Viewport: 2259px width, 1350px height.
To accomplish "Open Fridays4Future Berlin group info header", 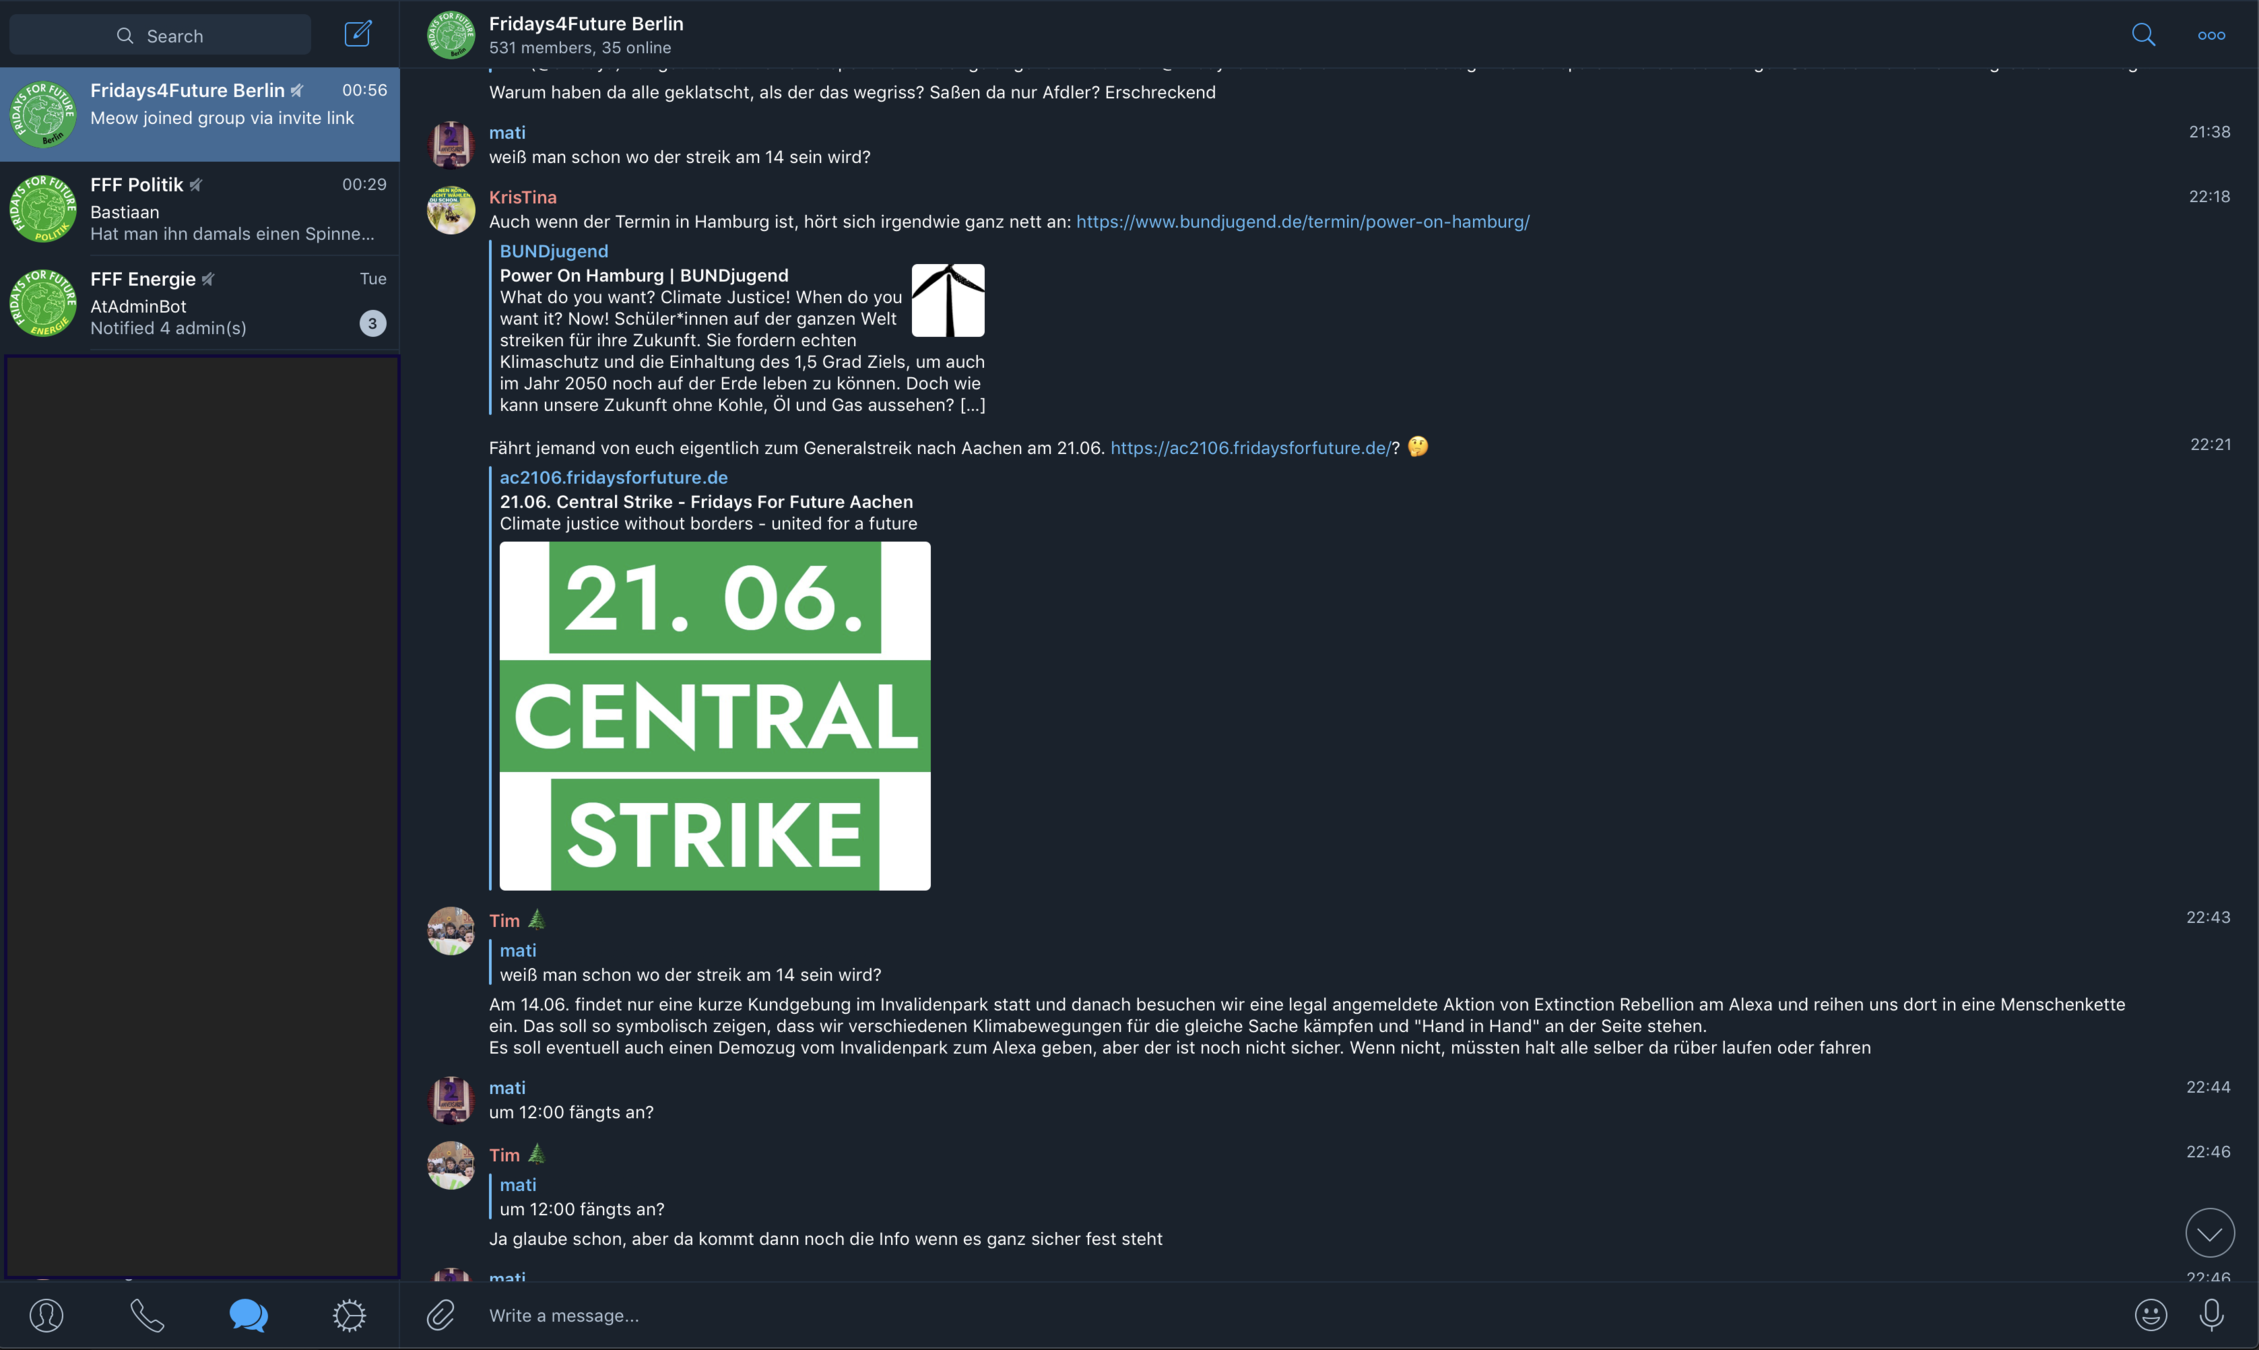I will point(586,34).
